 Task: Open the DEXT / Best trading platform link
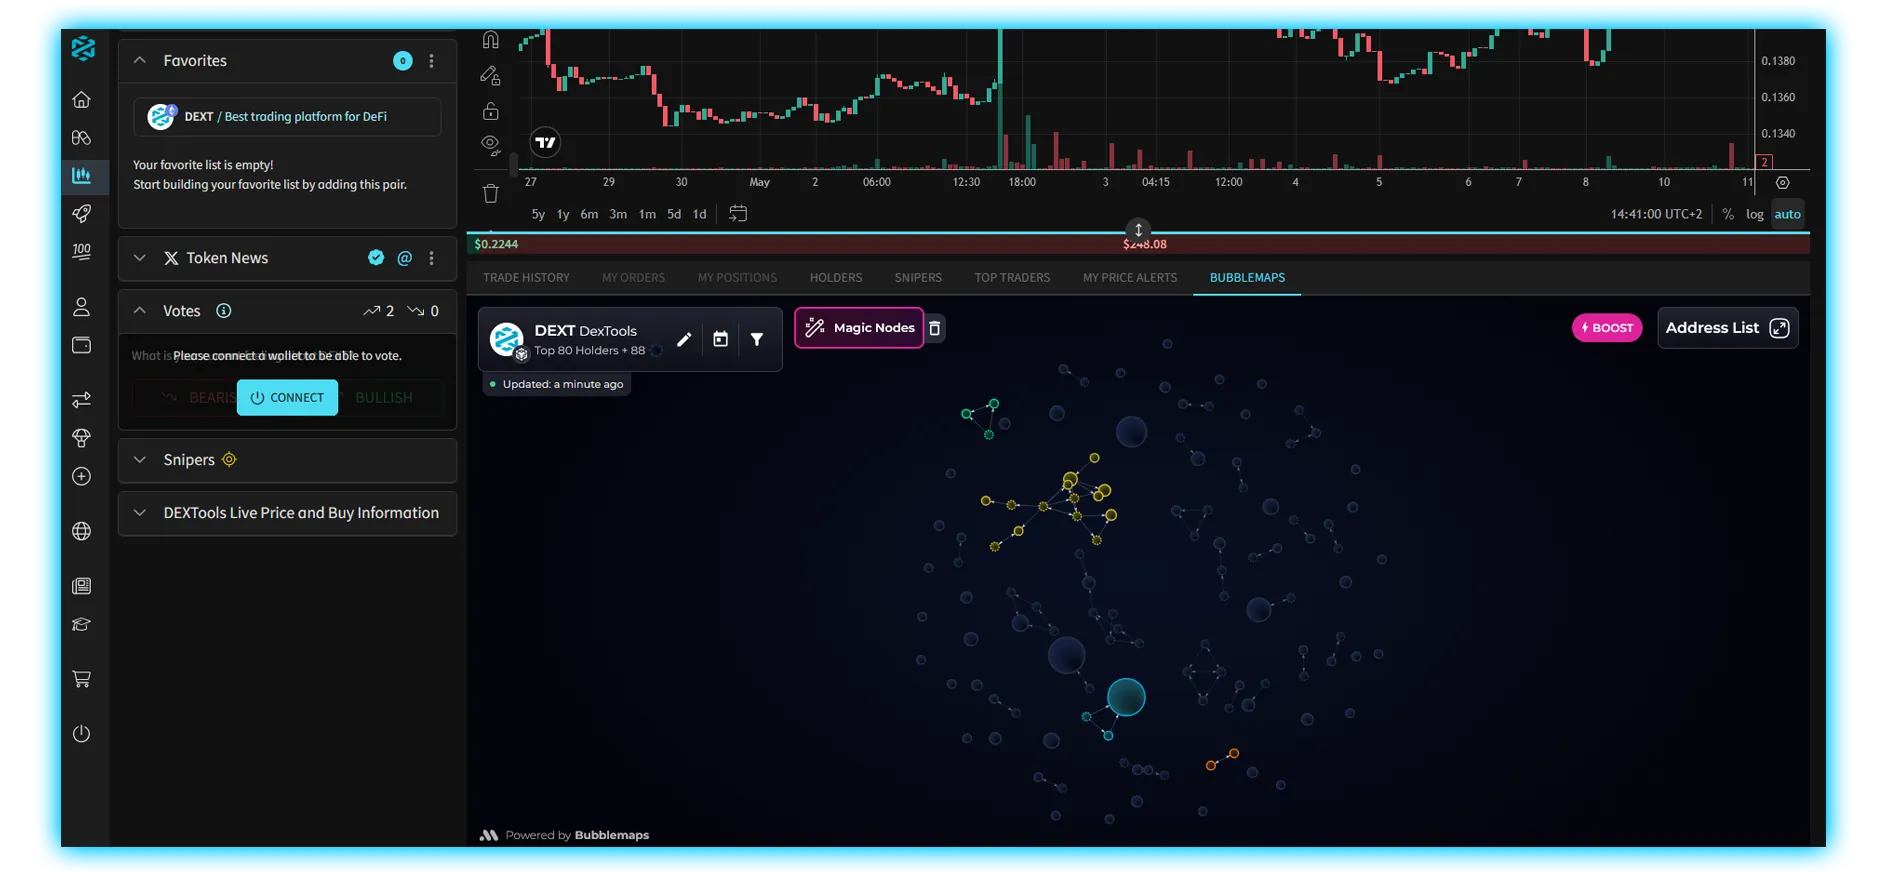[287, 117]
